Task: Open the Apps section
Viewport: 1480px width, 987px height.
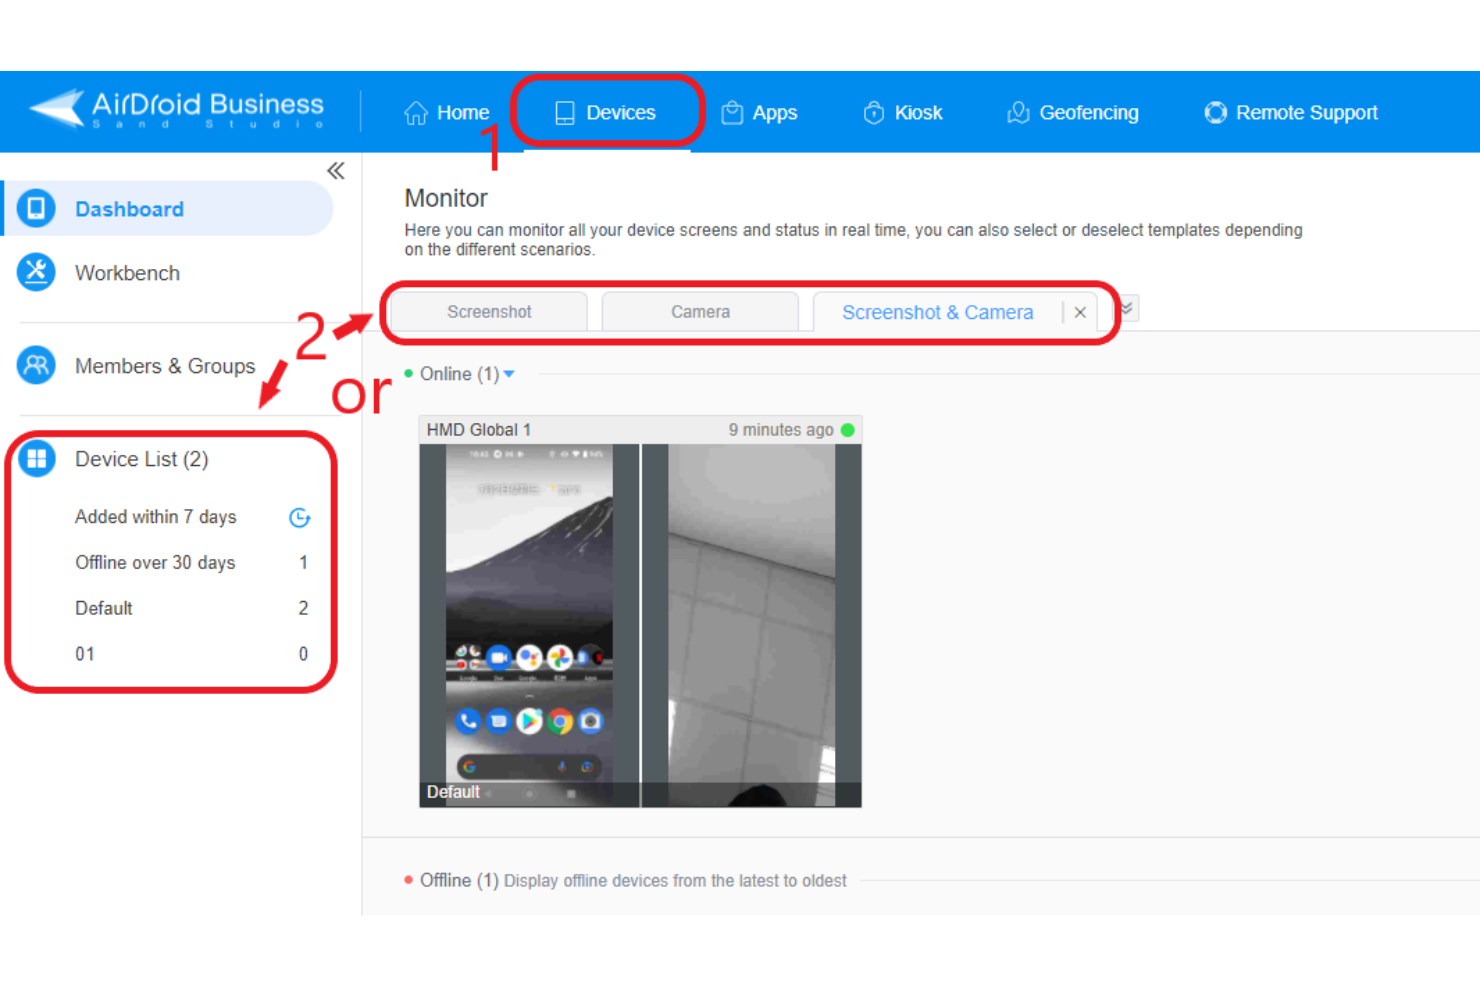Action: click(759, 113)
